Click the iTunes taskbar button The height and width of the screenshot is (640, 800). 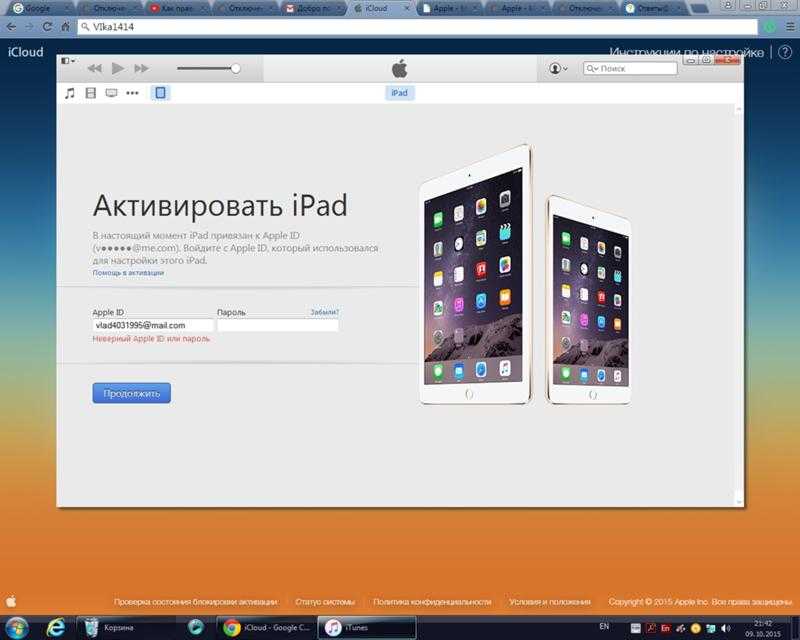367,627
